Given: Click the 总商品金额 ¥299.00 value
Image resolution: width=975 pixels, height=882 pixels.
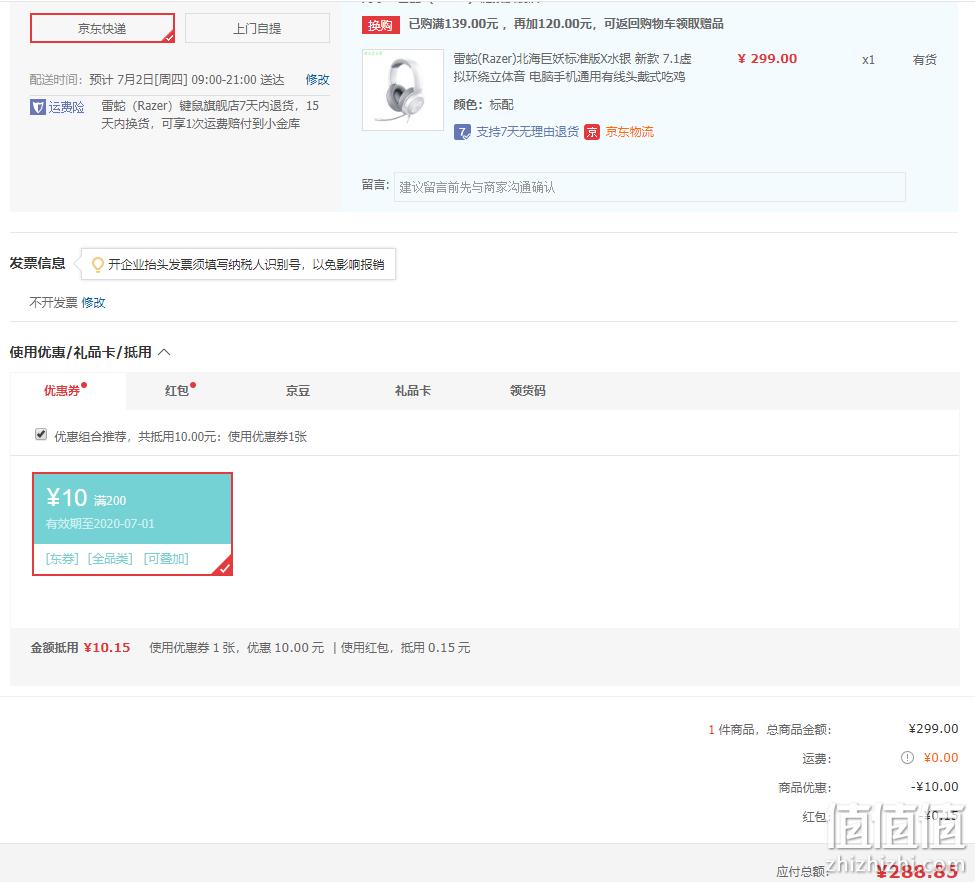Looking at the screenshot, I should (933, 729).
